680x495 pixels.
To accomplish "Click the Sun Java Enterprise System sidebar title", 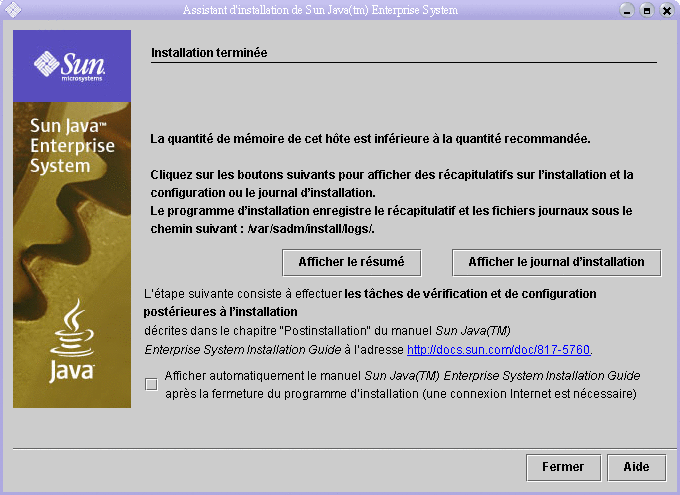I will coord(72,146).
